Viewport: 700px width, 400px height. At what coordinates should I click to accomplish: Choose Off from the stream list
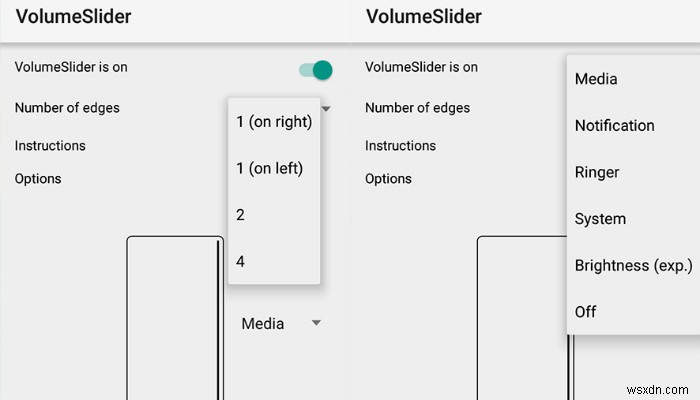pos(586,312)
